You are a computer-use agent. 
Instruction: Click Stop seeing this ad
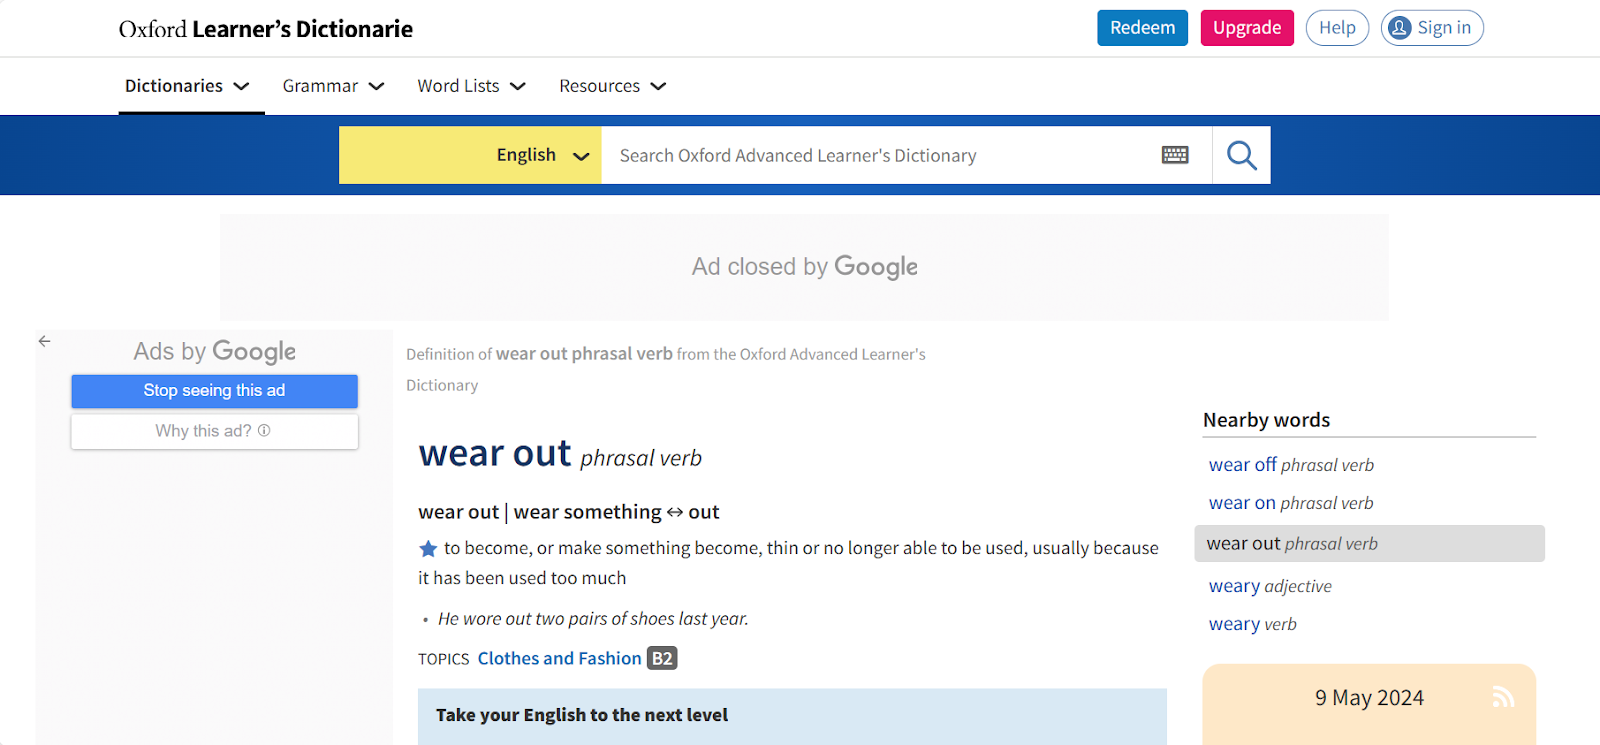214,391
